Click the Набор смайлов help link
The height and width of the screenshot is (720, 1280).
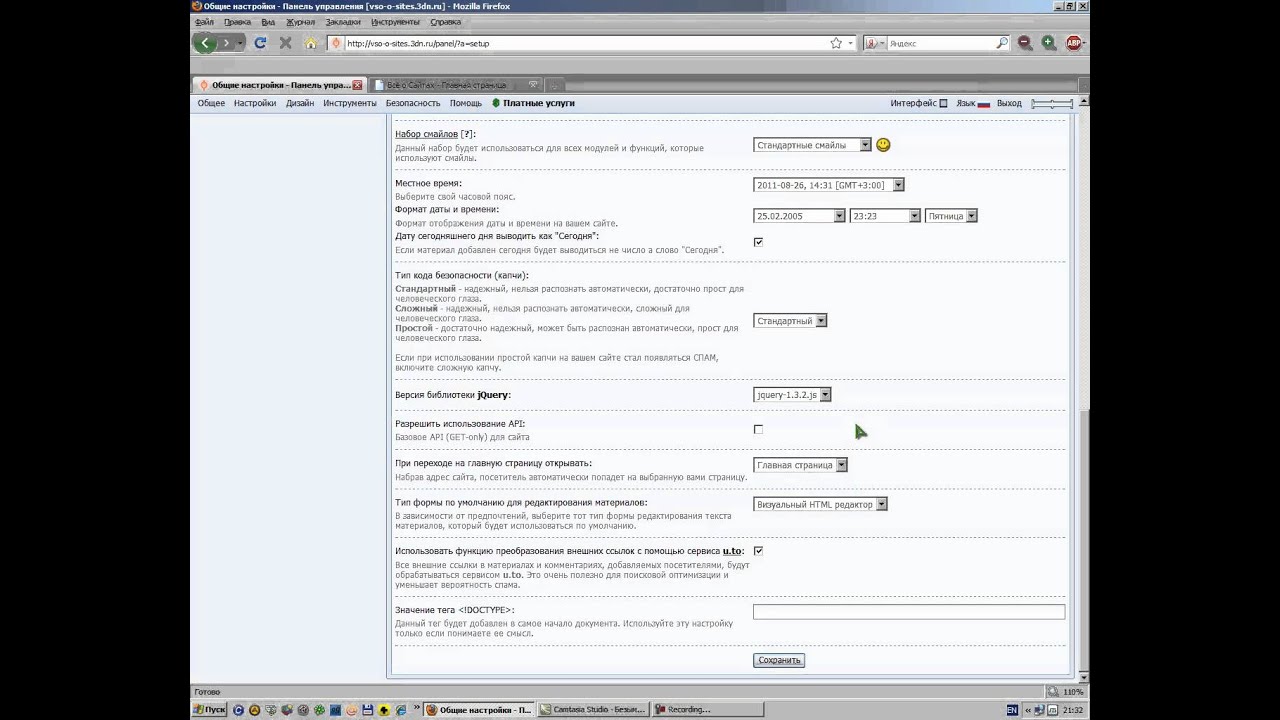tap(426, 134)
